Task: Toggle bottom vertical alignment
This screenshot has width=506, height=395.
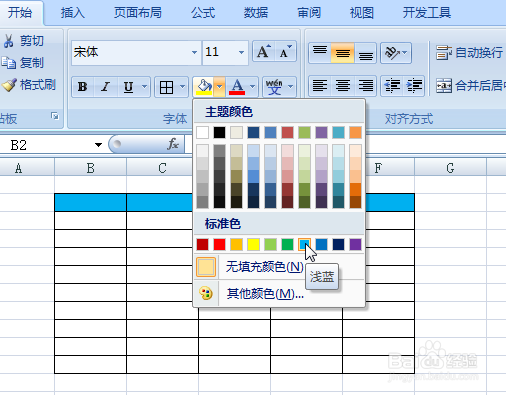Action: [x=365, y=53]
